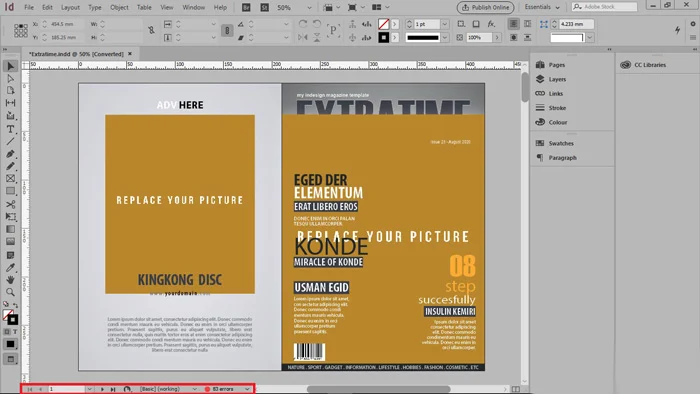Swap fill and stroke arrows
The height and width of the screenshot is (394, 700).
[16, 305]
